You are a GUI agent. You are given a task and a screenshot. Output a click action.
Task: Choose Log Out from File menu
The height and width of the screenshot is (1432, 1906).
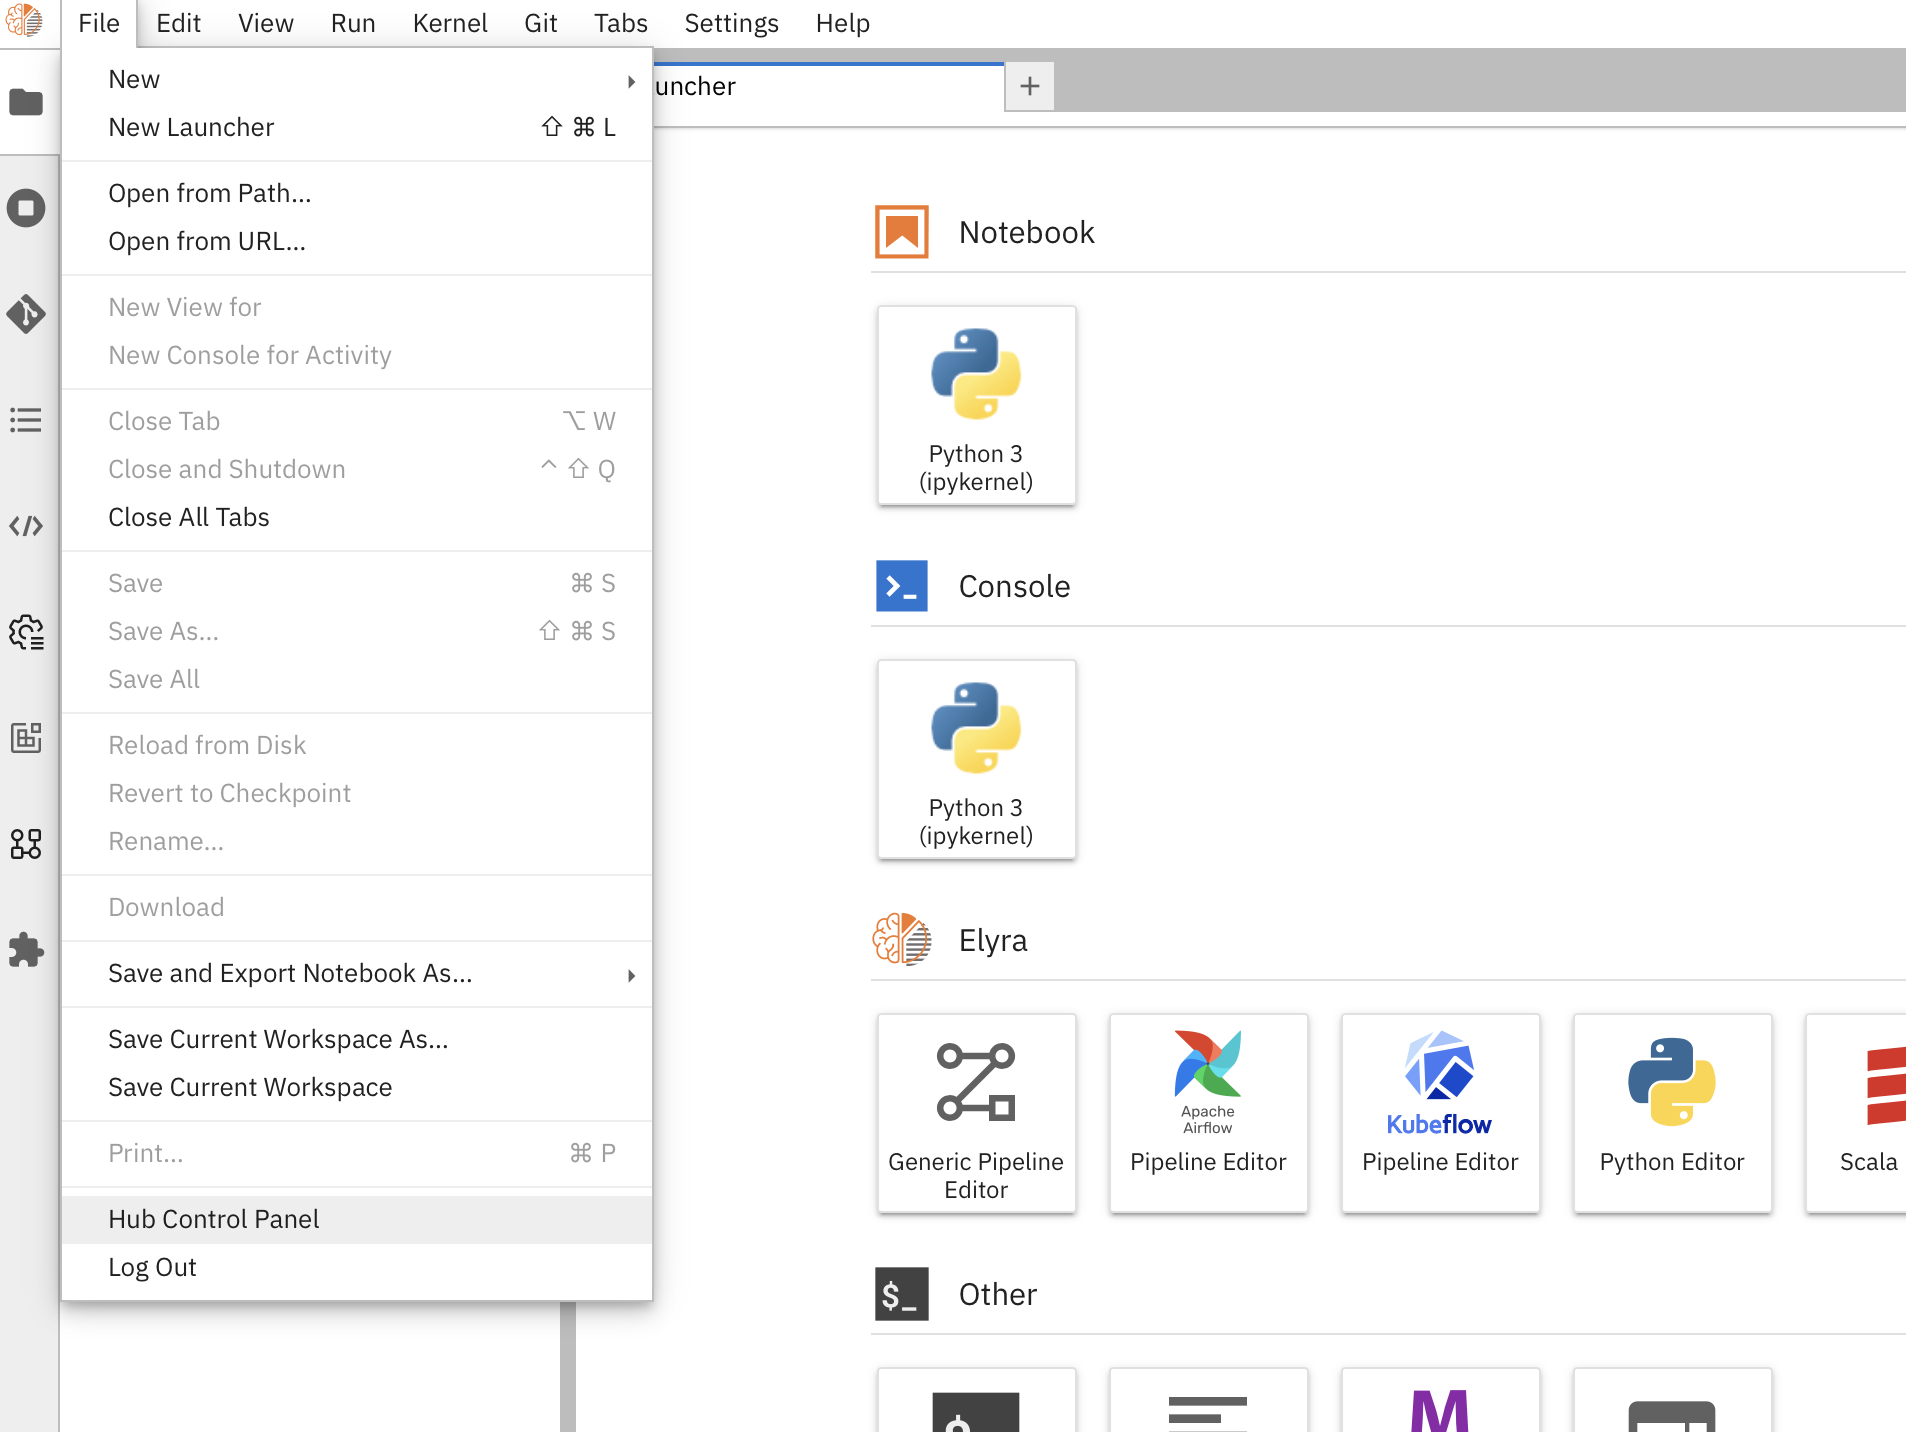coord(152,1267)
